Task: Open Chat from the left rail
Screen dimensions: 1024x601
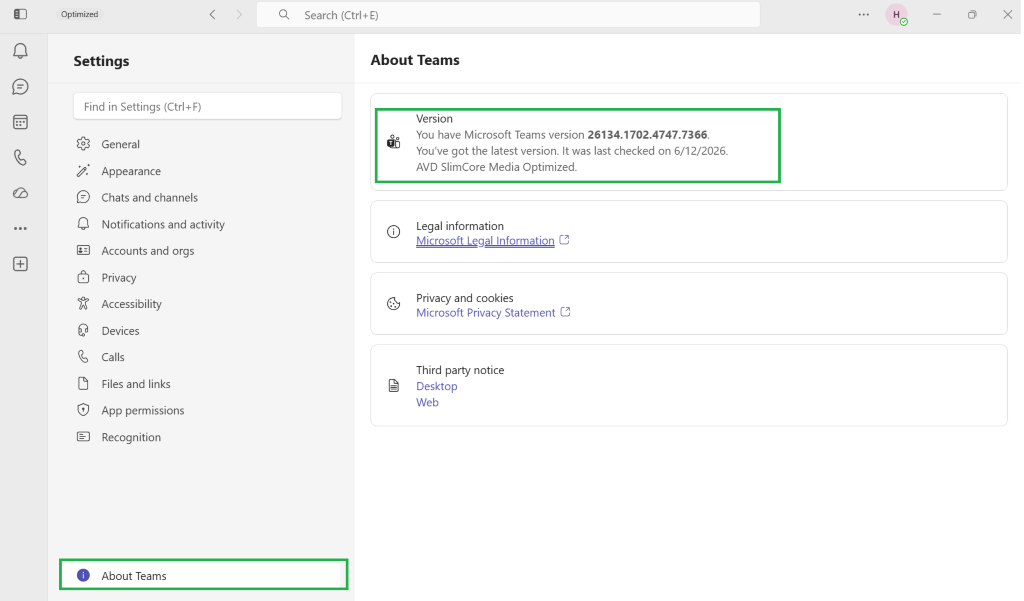Action: point(20,87)
